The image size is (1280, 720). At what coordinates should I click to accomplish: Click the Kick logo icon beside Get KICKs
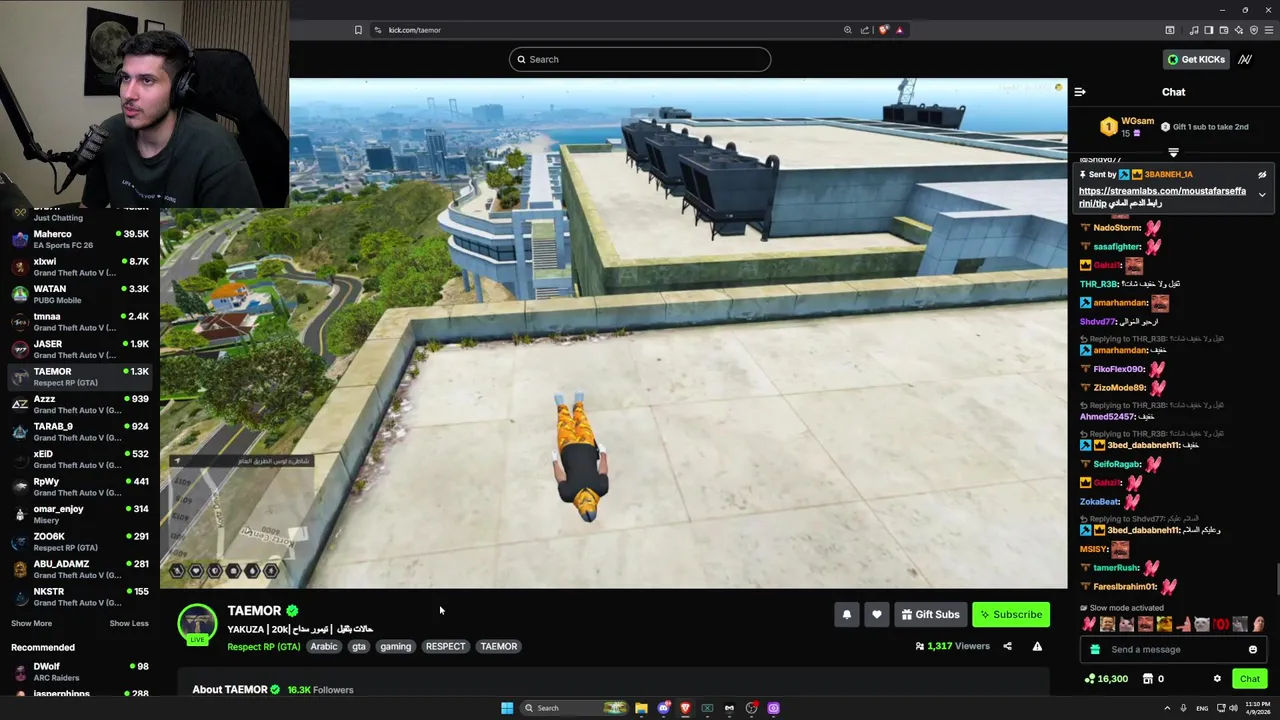pos(1245,59)
